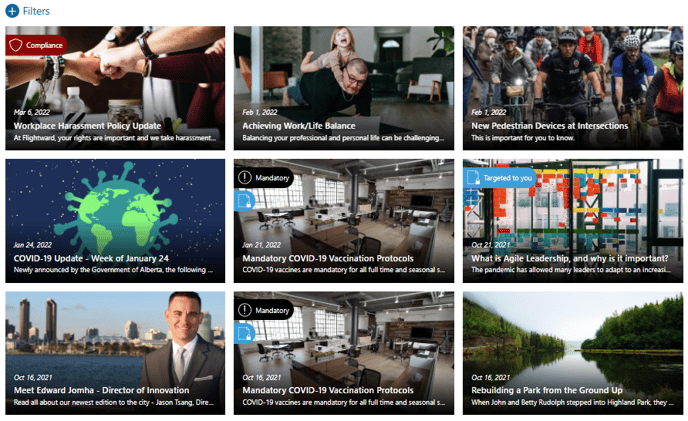Click locked document icon on Jan 21 card
This screenshot has height=421, width=688.
tap(244, 201)
